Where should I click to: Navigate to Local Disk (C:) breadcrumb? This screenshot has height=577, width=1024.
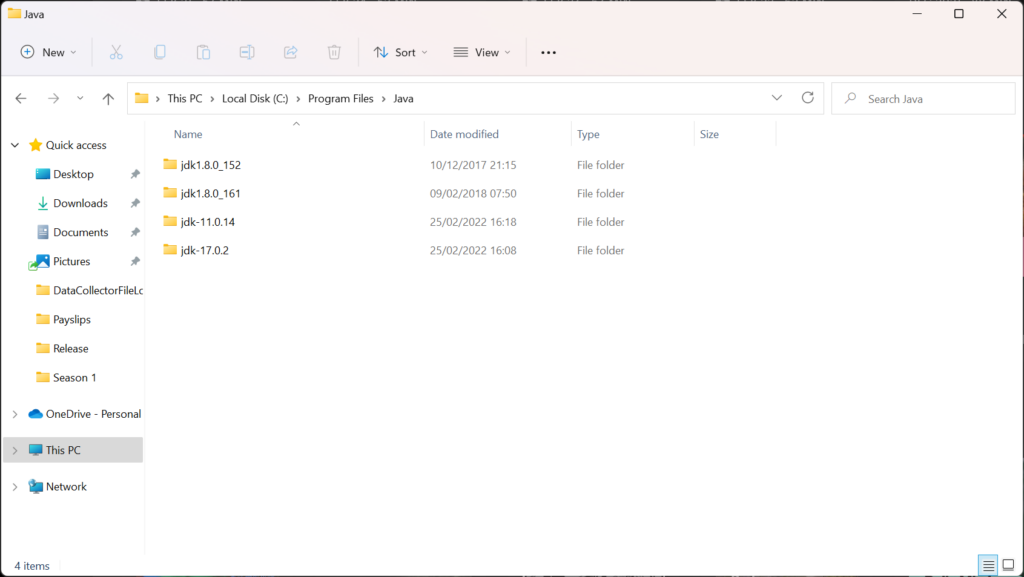255,99
